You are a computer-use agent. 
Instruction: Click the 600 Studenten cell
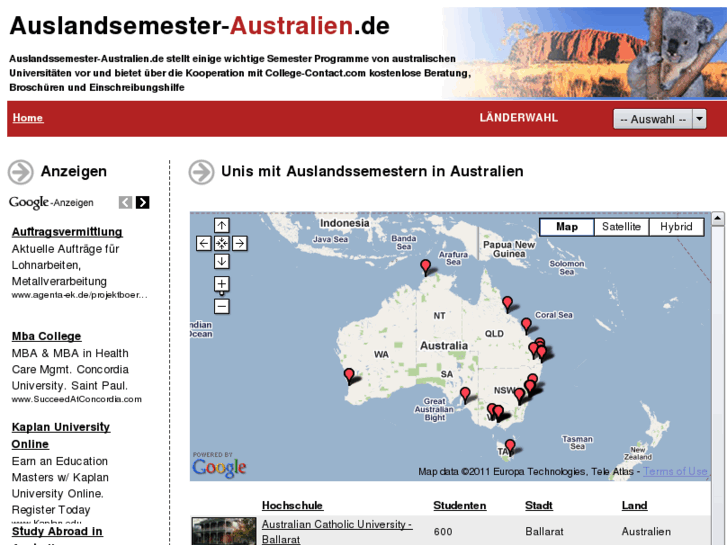click(x=443, y=532)
